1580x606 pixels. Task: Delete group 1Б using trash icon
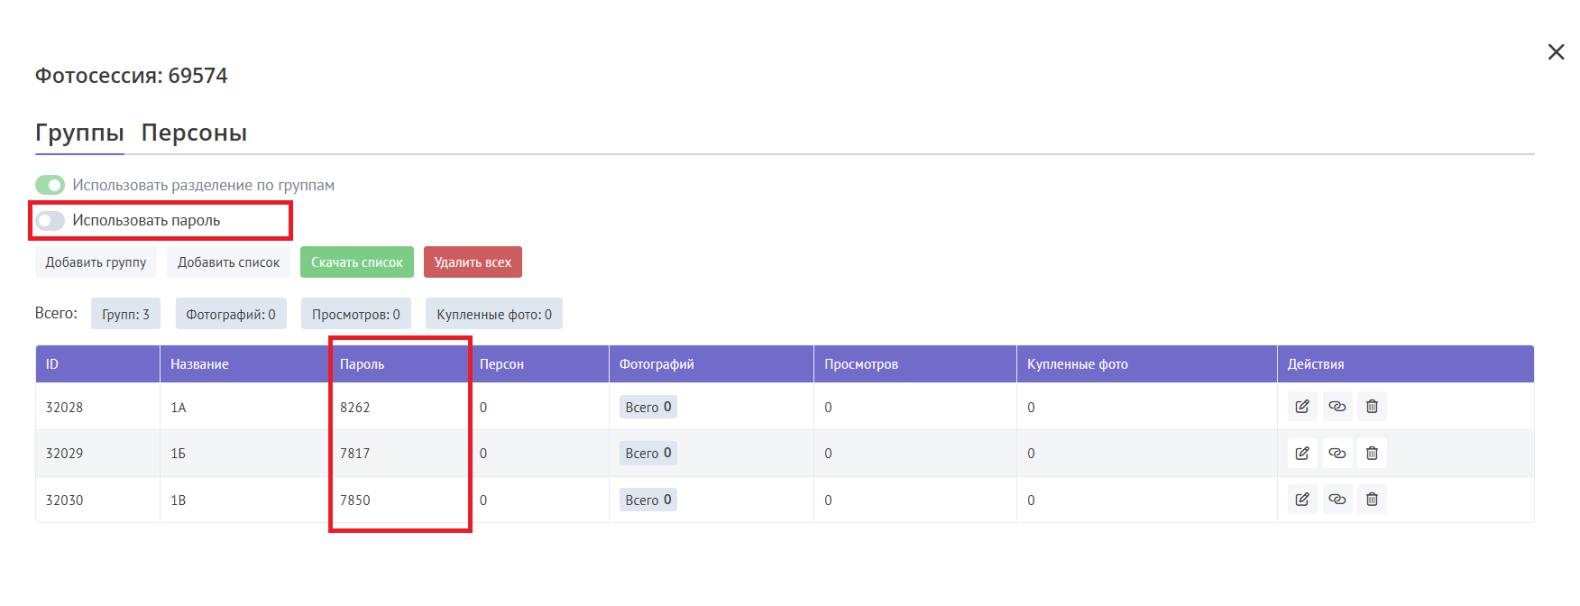[1372, 453]
